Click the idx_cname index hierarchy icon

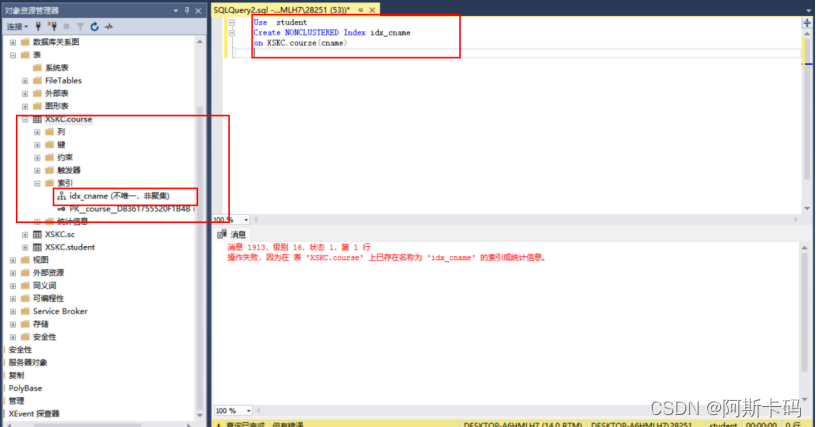coord(61,196)
